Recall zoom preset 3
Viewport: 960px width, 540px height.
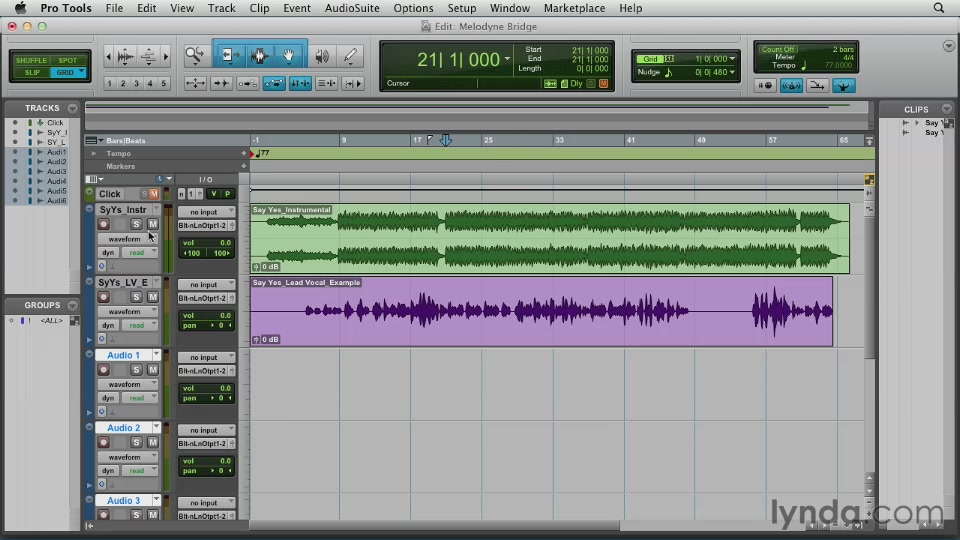[136, 83]
